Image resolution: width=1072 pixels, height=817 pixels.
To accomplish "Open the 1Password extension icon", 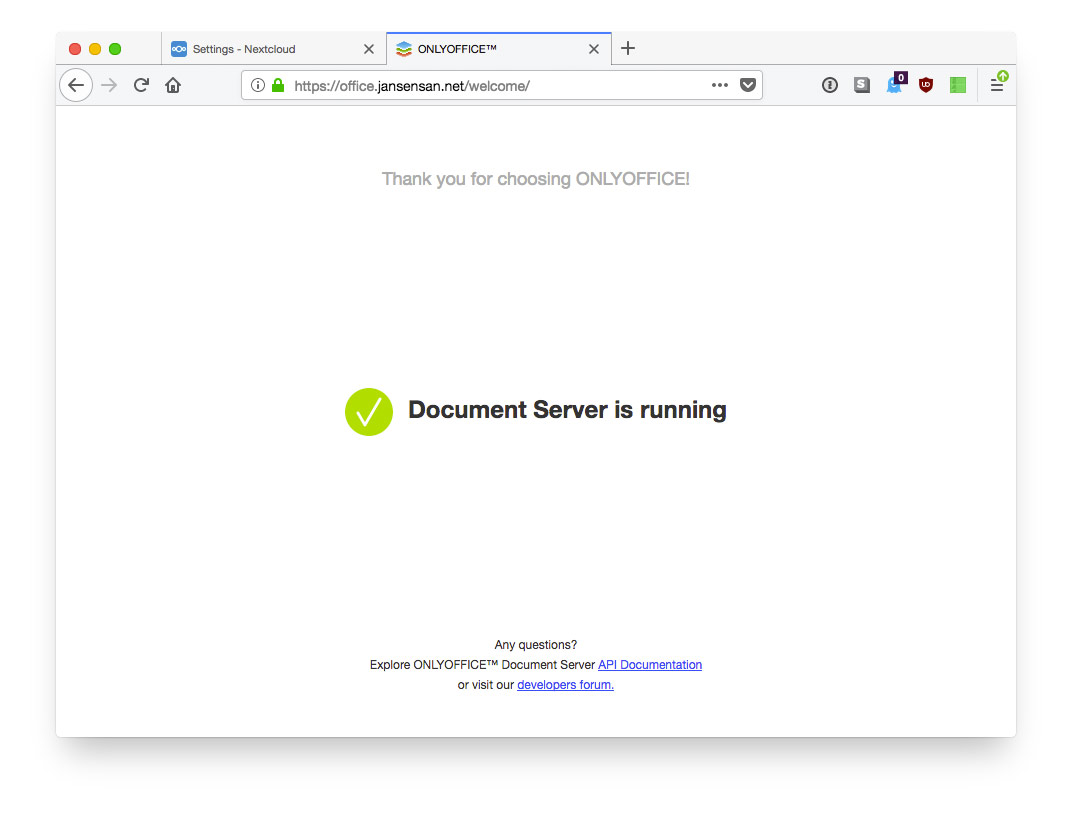I will 829,85.
